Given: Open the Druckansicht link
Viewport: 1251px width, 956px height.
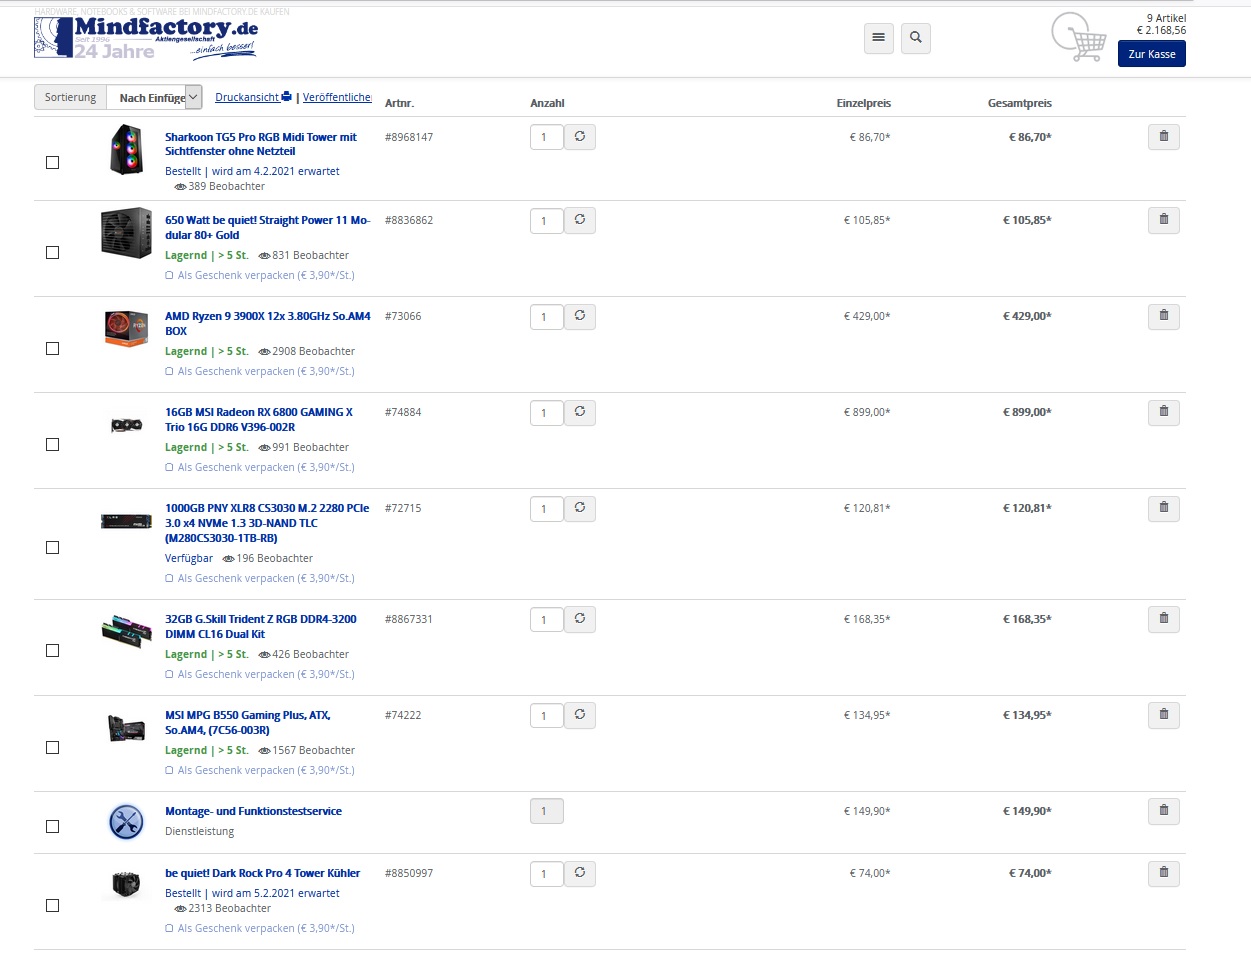Looking at the screenshot, I should (x=247, y=97).
